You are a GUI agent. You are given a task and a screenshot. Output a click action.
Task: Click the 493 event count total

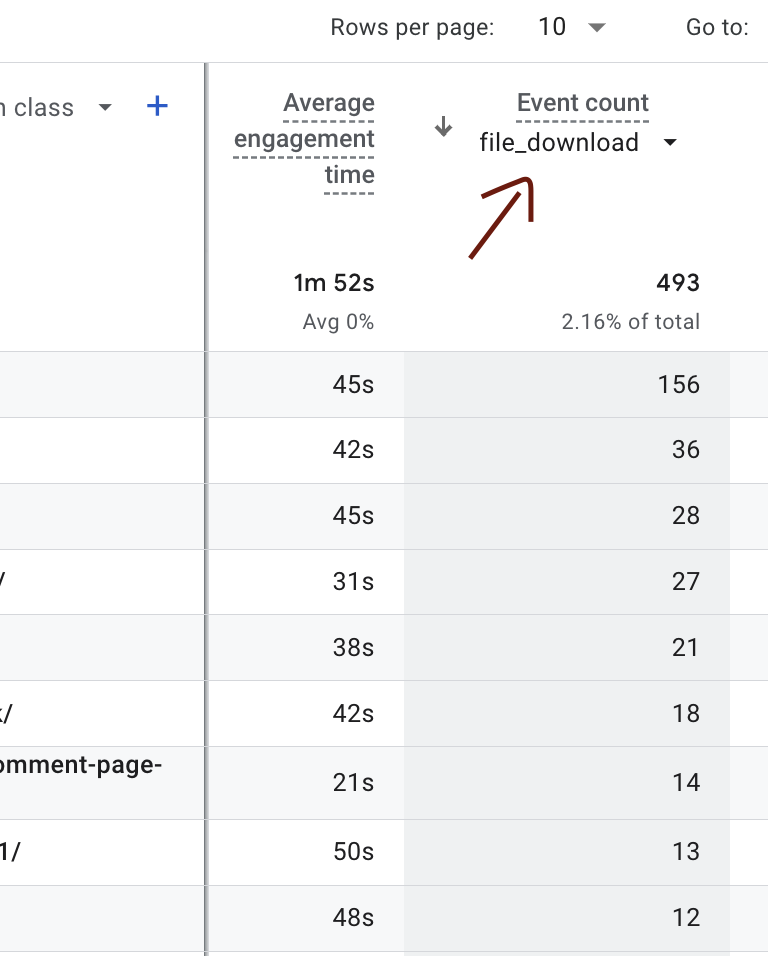[678, 283]
